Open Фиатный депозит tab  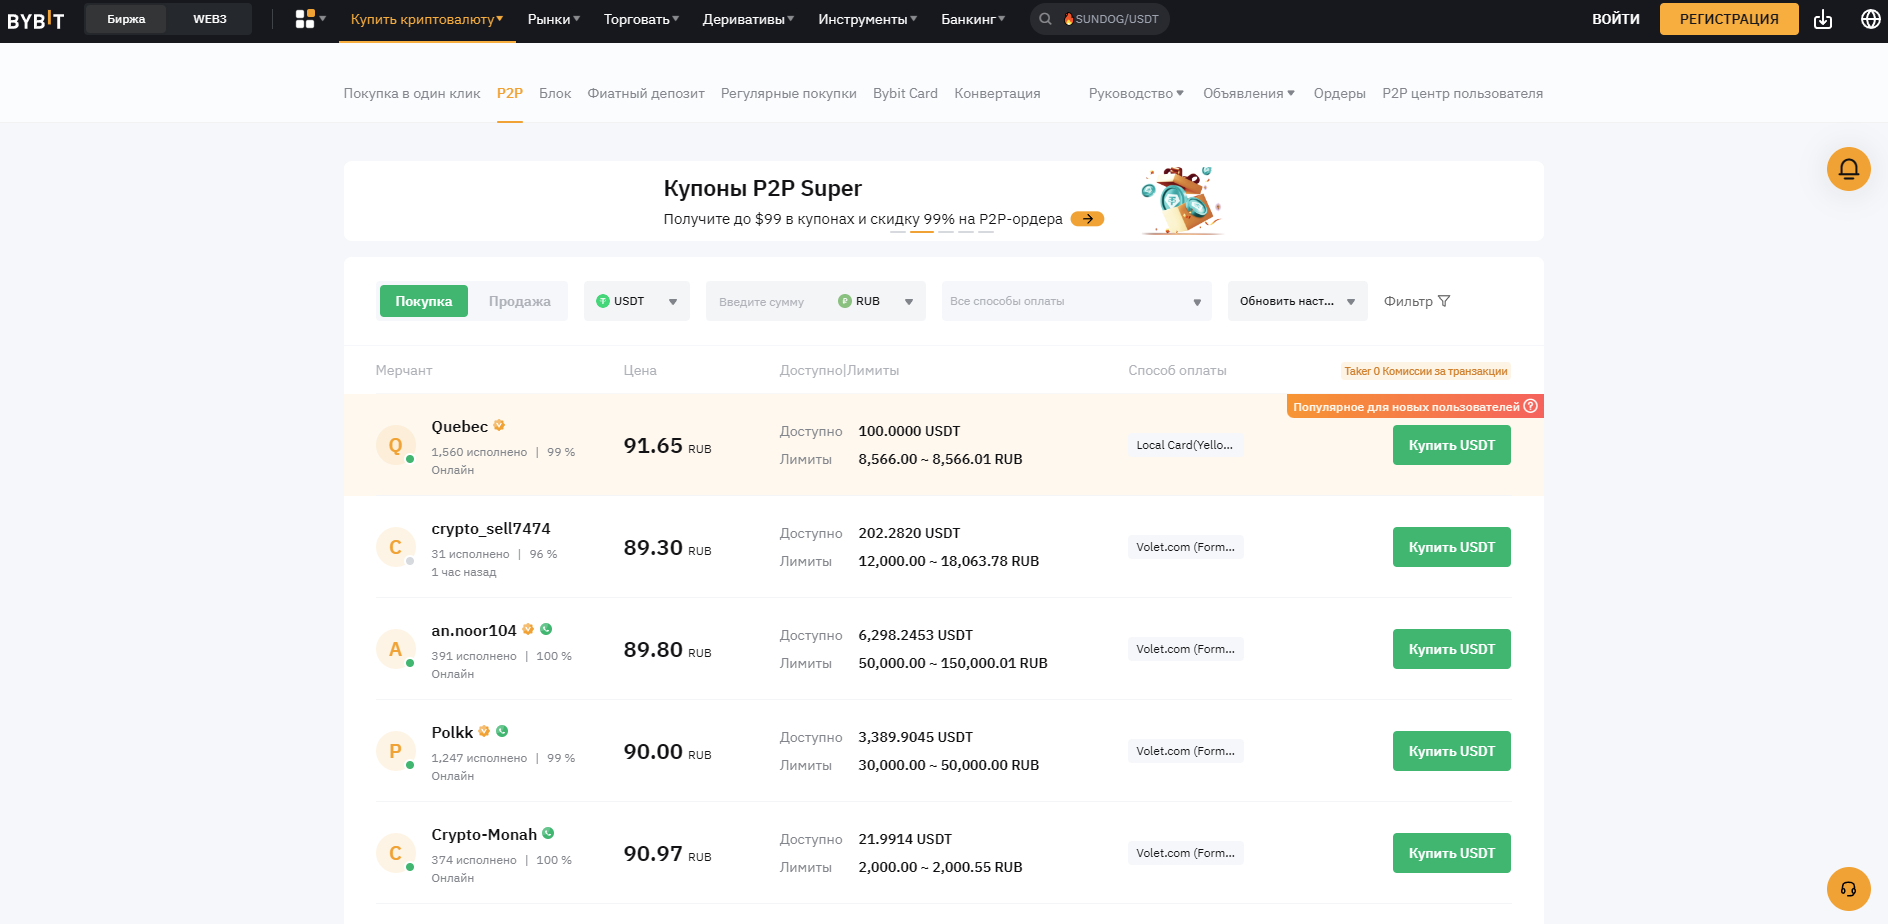coord(646,93)
